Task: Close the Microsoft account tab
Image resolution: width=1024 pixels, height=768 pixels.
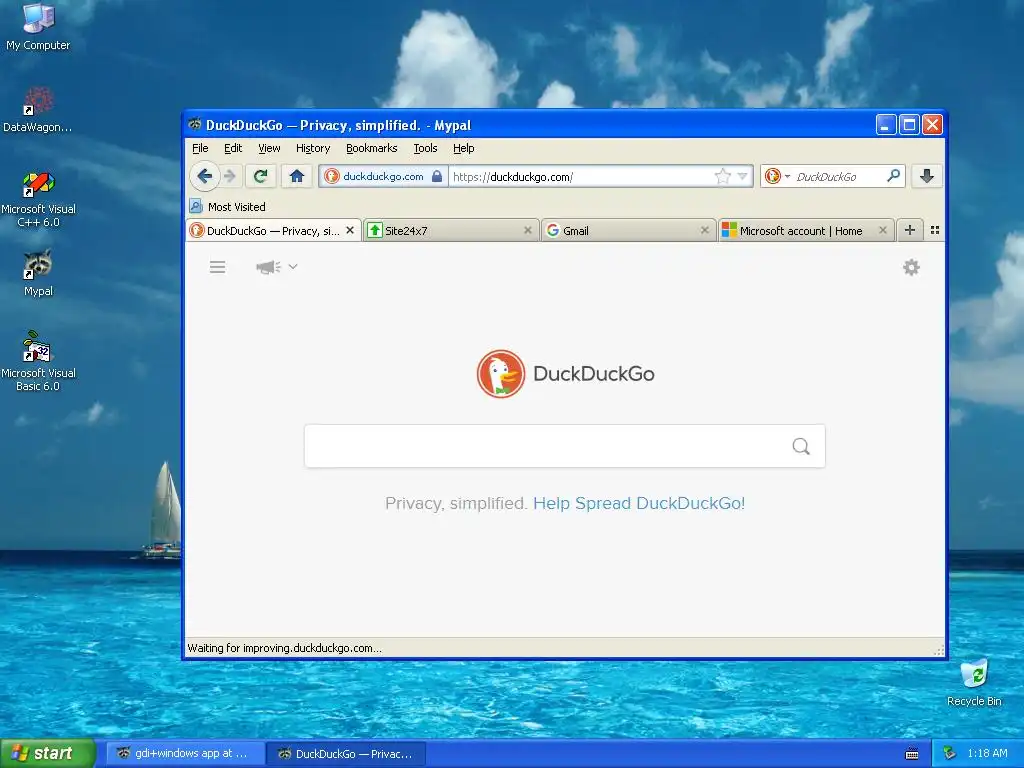Action: point(882,231)
